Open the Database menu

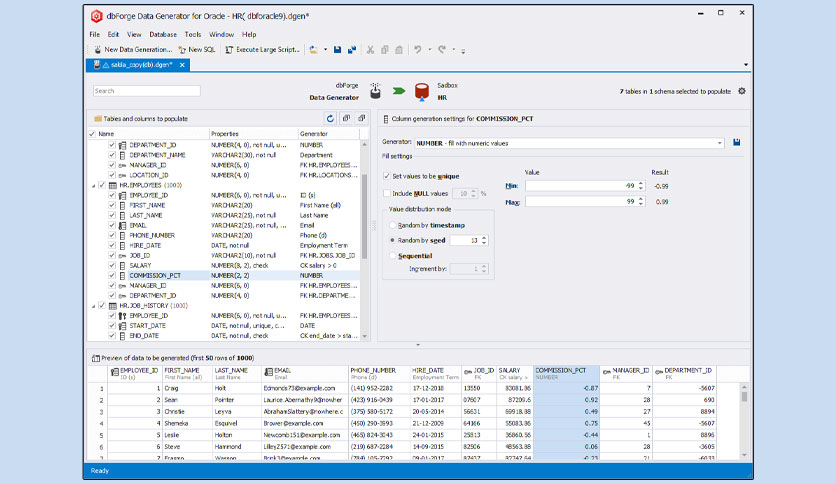(163, 34)
